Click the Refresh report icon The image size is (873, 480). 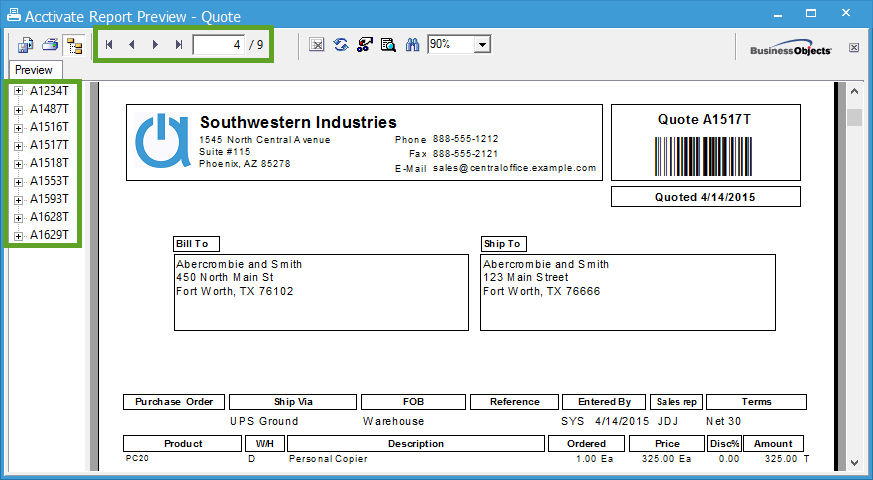click(341, 45)
